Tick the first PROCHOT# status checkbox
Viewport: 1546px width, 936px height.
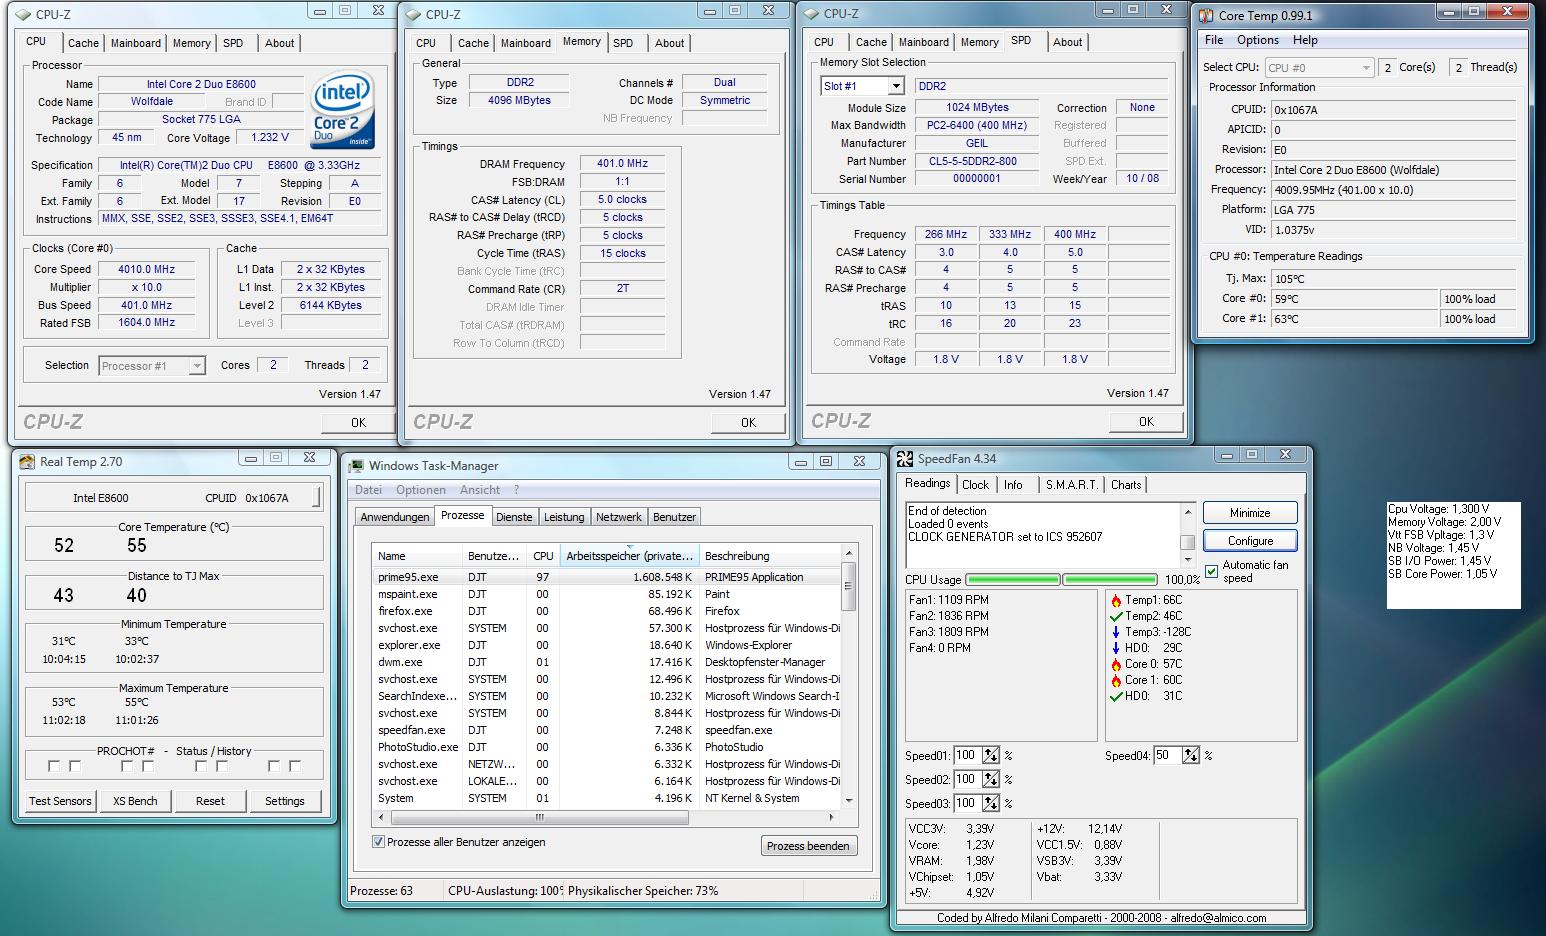(x=54, y=766)
